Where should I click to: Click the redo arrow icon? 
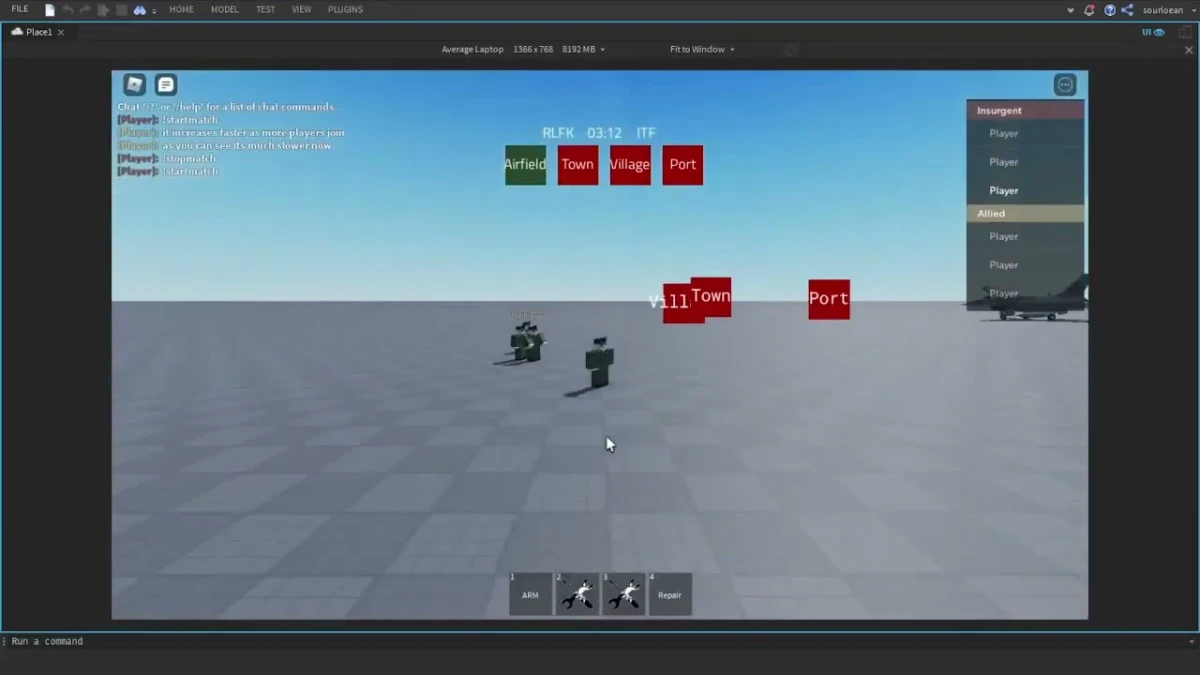click(x=85, y=10)
